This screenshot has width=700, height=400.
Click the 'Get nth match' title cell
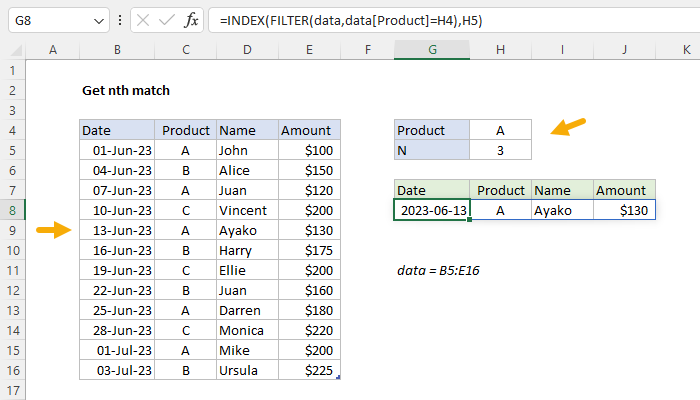[x=125, y=91]
